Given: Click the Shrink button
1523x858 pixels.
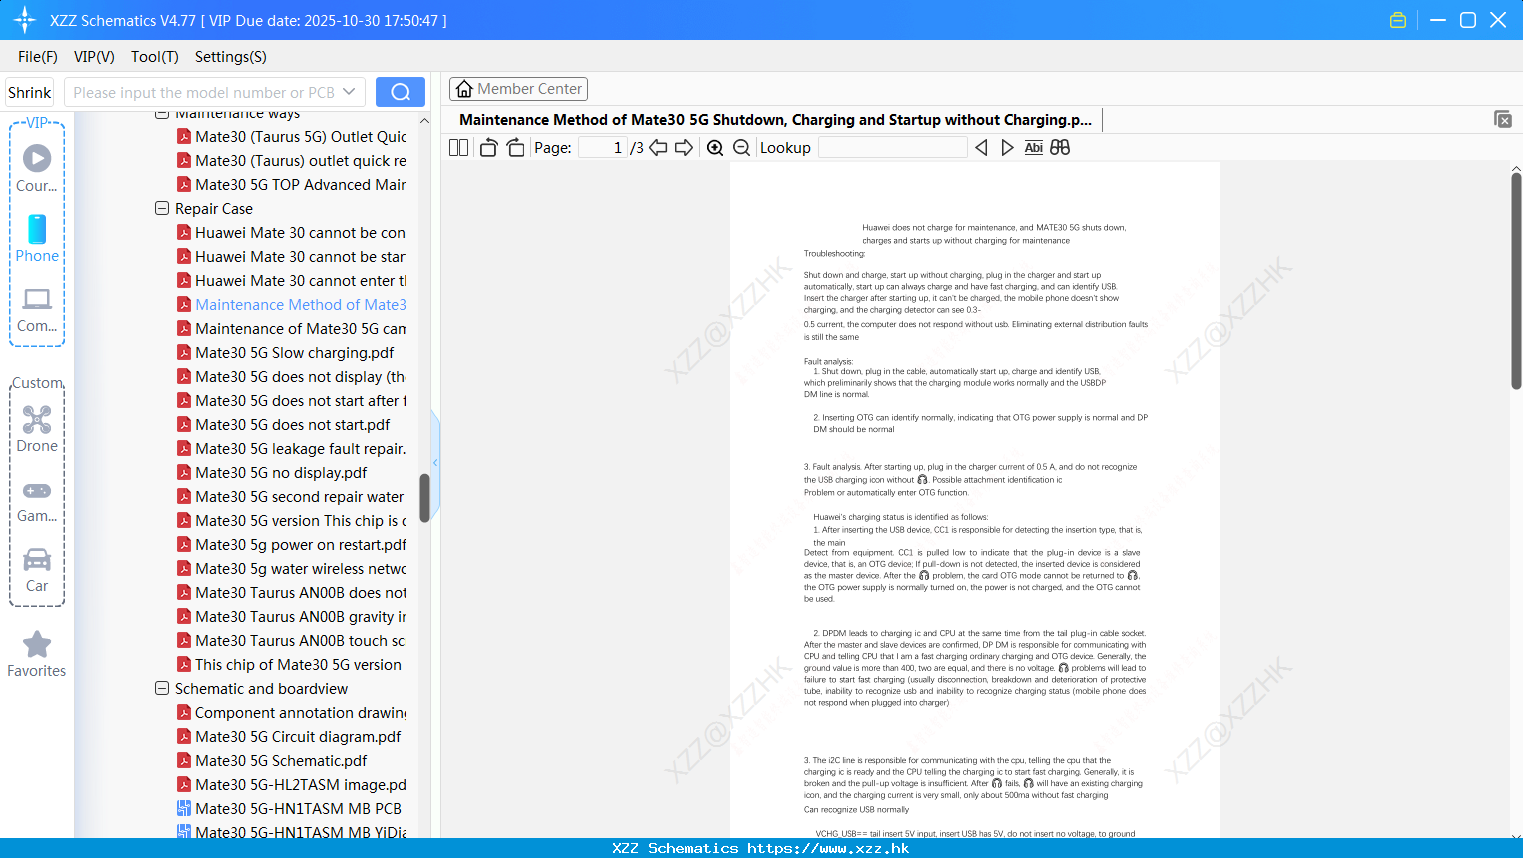Looking at the screenshot, I should (x=30, y=92).
